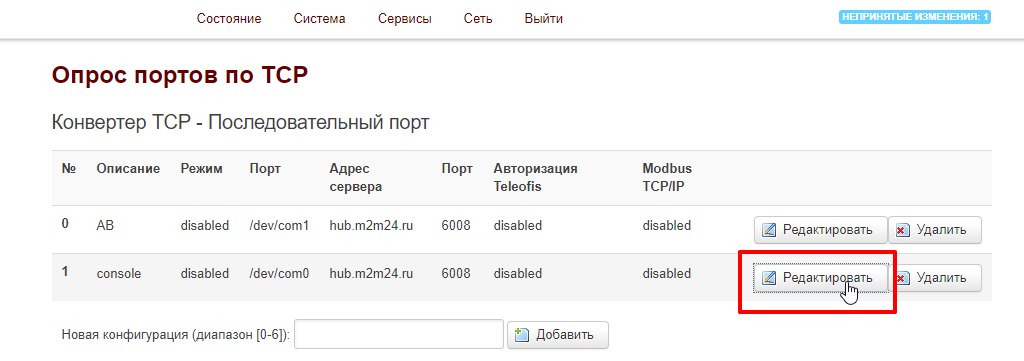Open the Сервисы menu

pyautogui.click(x=405, y=19)
